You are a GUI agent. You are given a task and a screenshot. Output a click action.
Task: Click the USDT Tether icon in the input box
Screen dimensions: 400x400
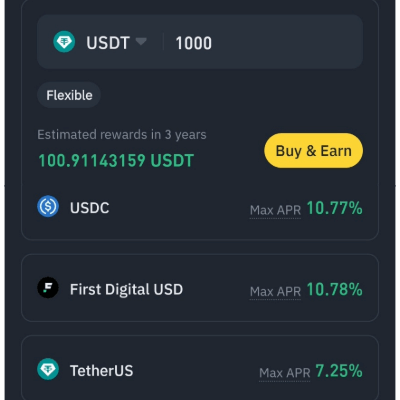64,42
